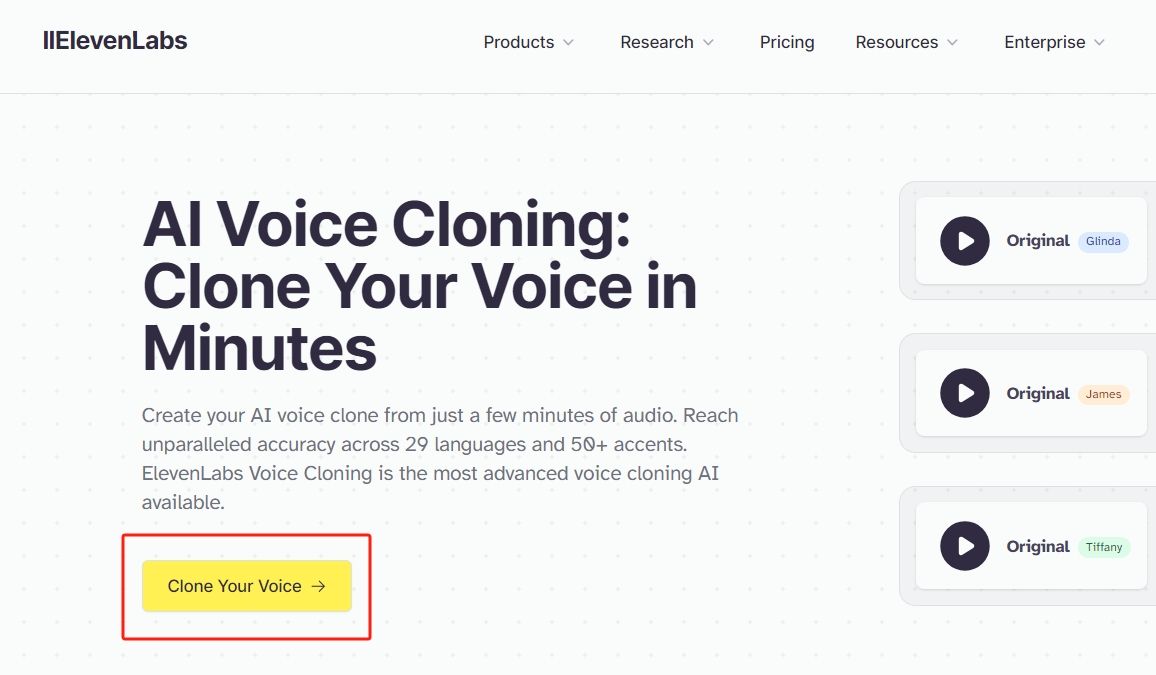Select the Tiffany voice tag
Viewport: 1156px width, 675px height.
coord(1104,547)
